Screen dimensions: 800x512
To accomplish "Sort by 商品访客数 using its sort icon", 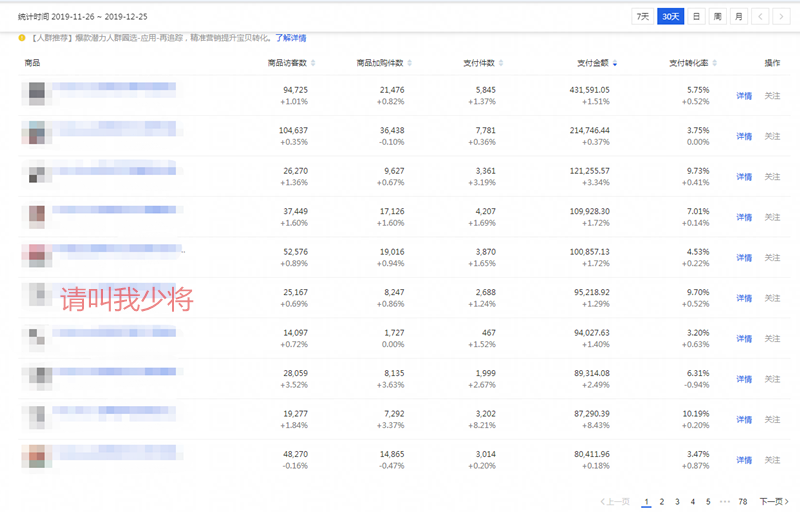I will click(x=313, y=63).
